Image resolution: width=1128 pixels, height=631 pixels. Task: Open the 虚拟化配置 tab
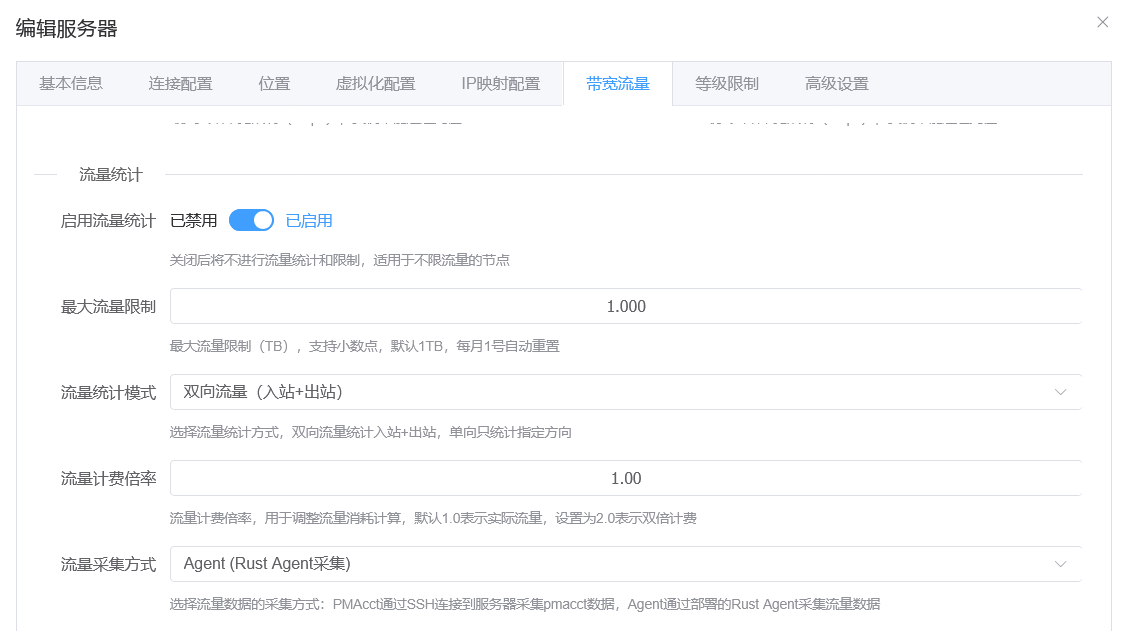point(375,84)
